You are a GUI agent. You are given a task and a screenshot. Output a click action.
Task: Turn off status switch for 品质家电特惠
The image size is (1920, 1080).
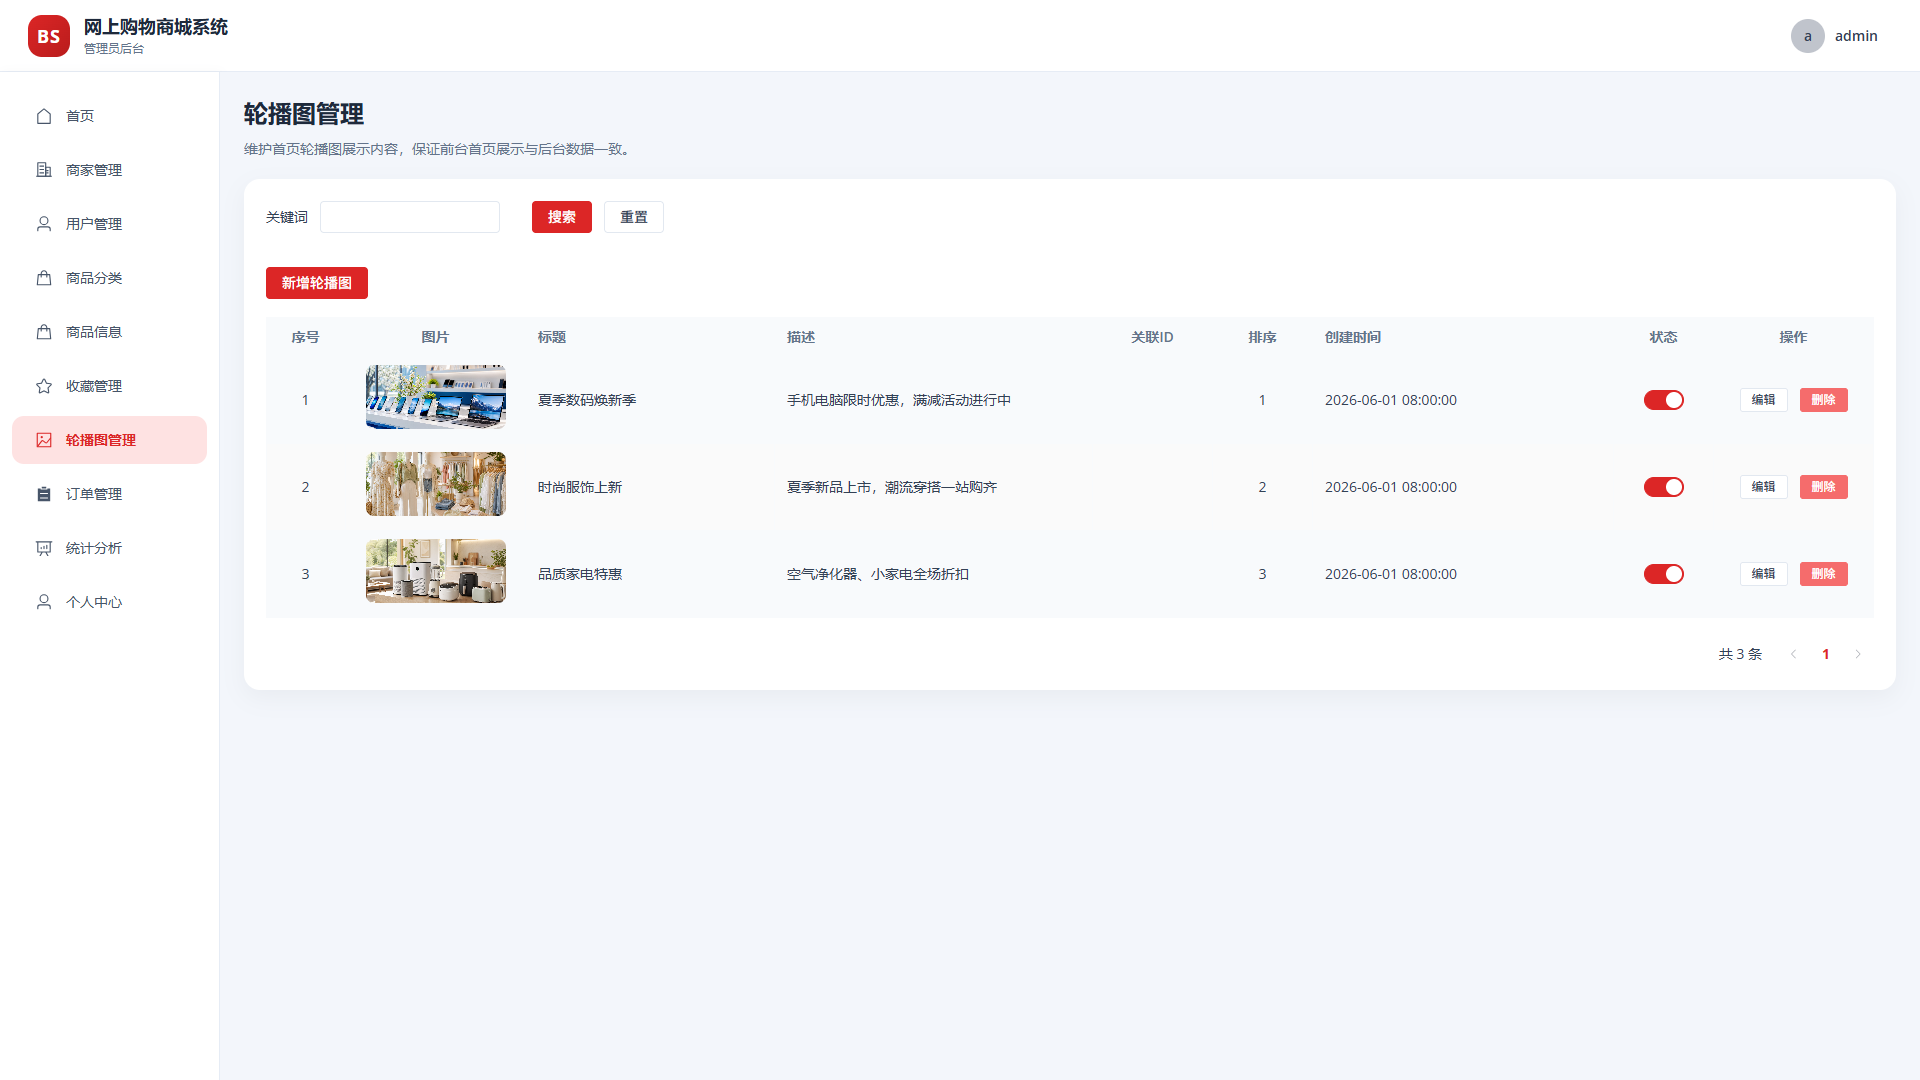click(1664, 574)
